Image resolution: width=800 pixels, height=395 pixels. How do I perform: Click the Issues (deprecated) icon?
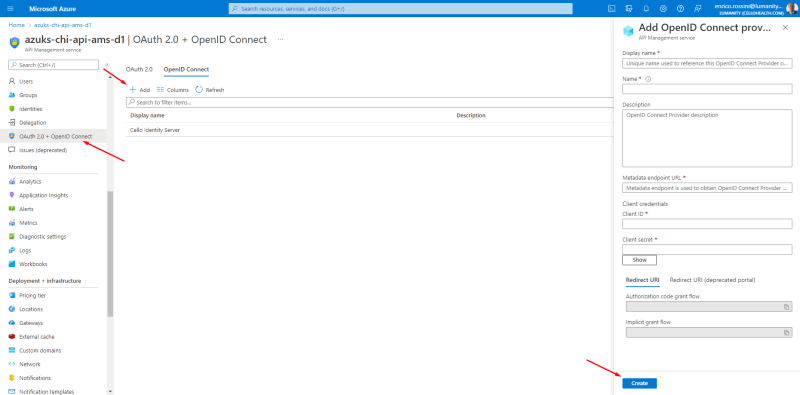tap(12, 150)
